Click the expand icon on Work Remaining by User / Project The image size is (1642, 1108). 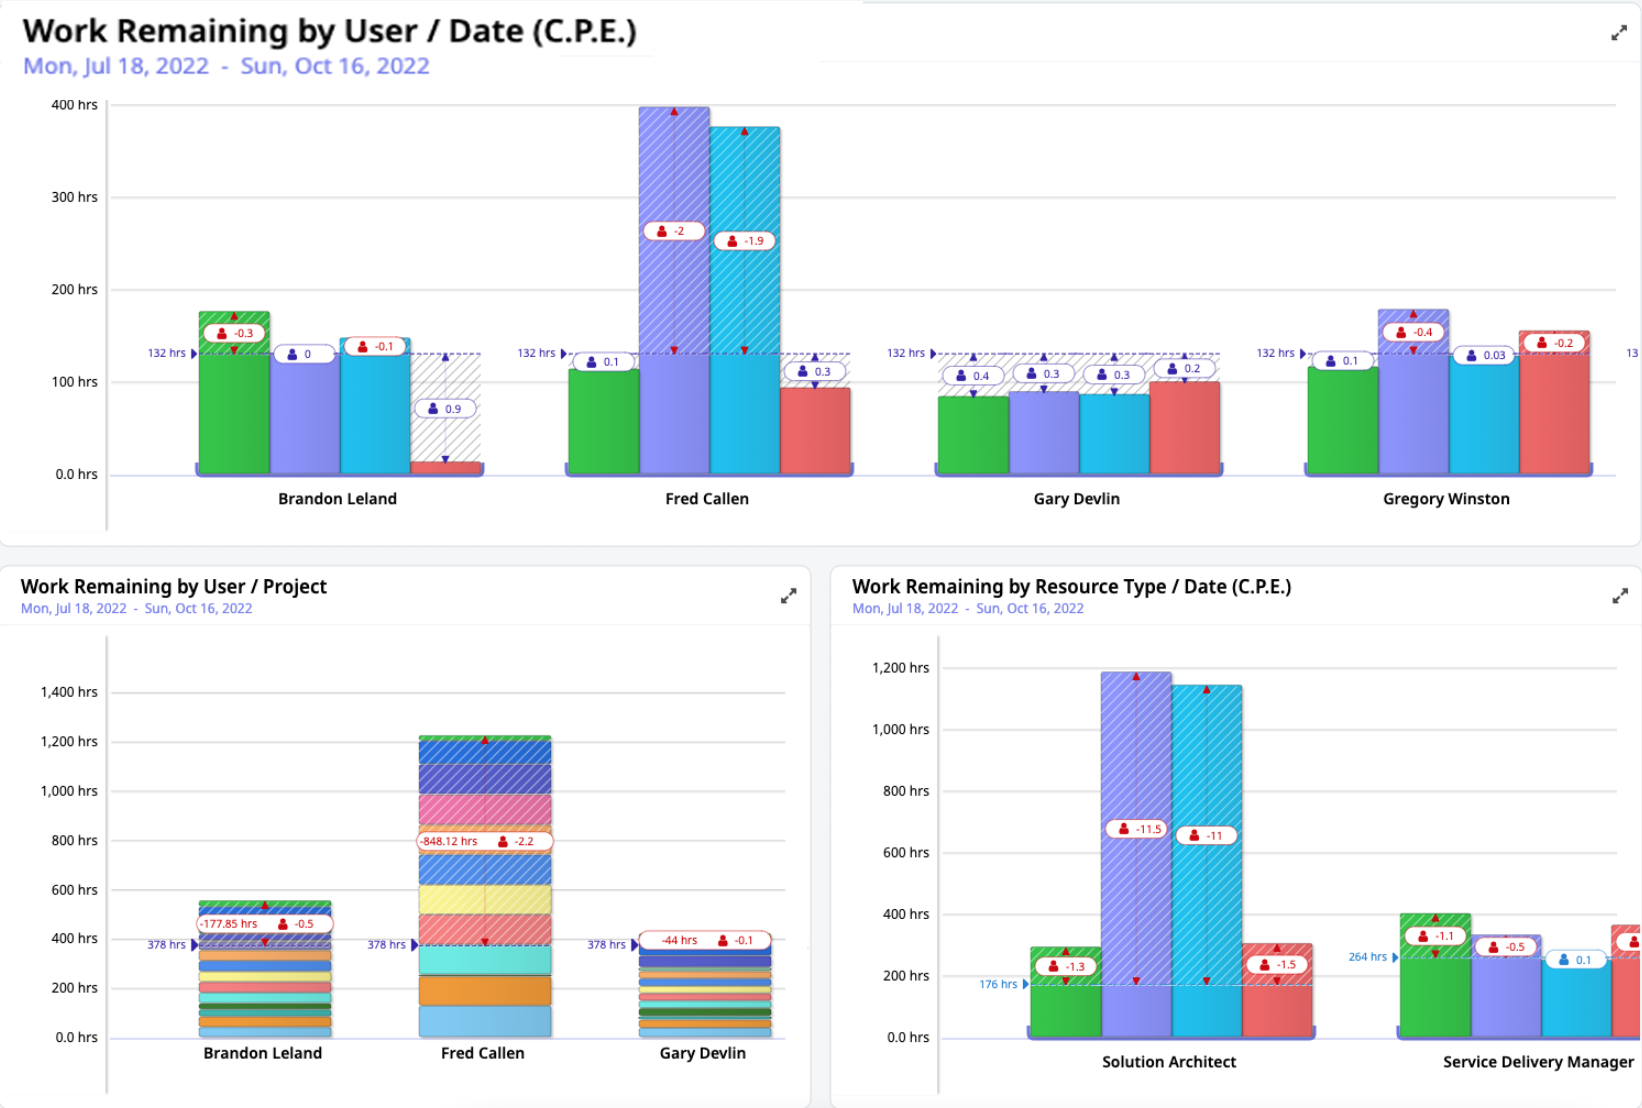coord(789,595)
